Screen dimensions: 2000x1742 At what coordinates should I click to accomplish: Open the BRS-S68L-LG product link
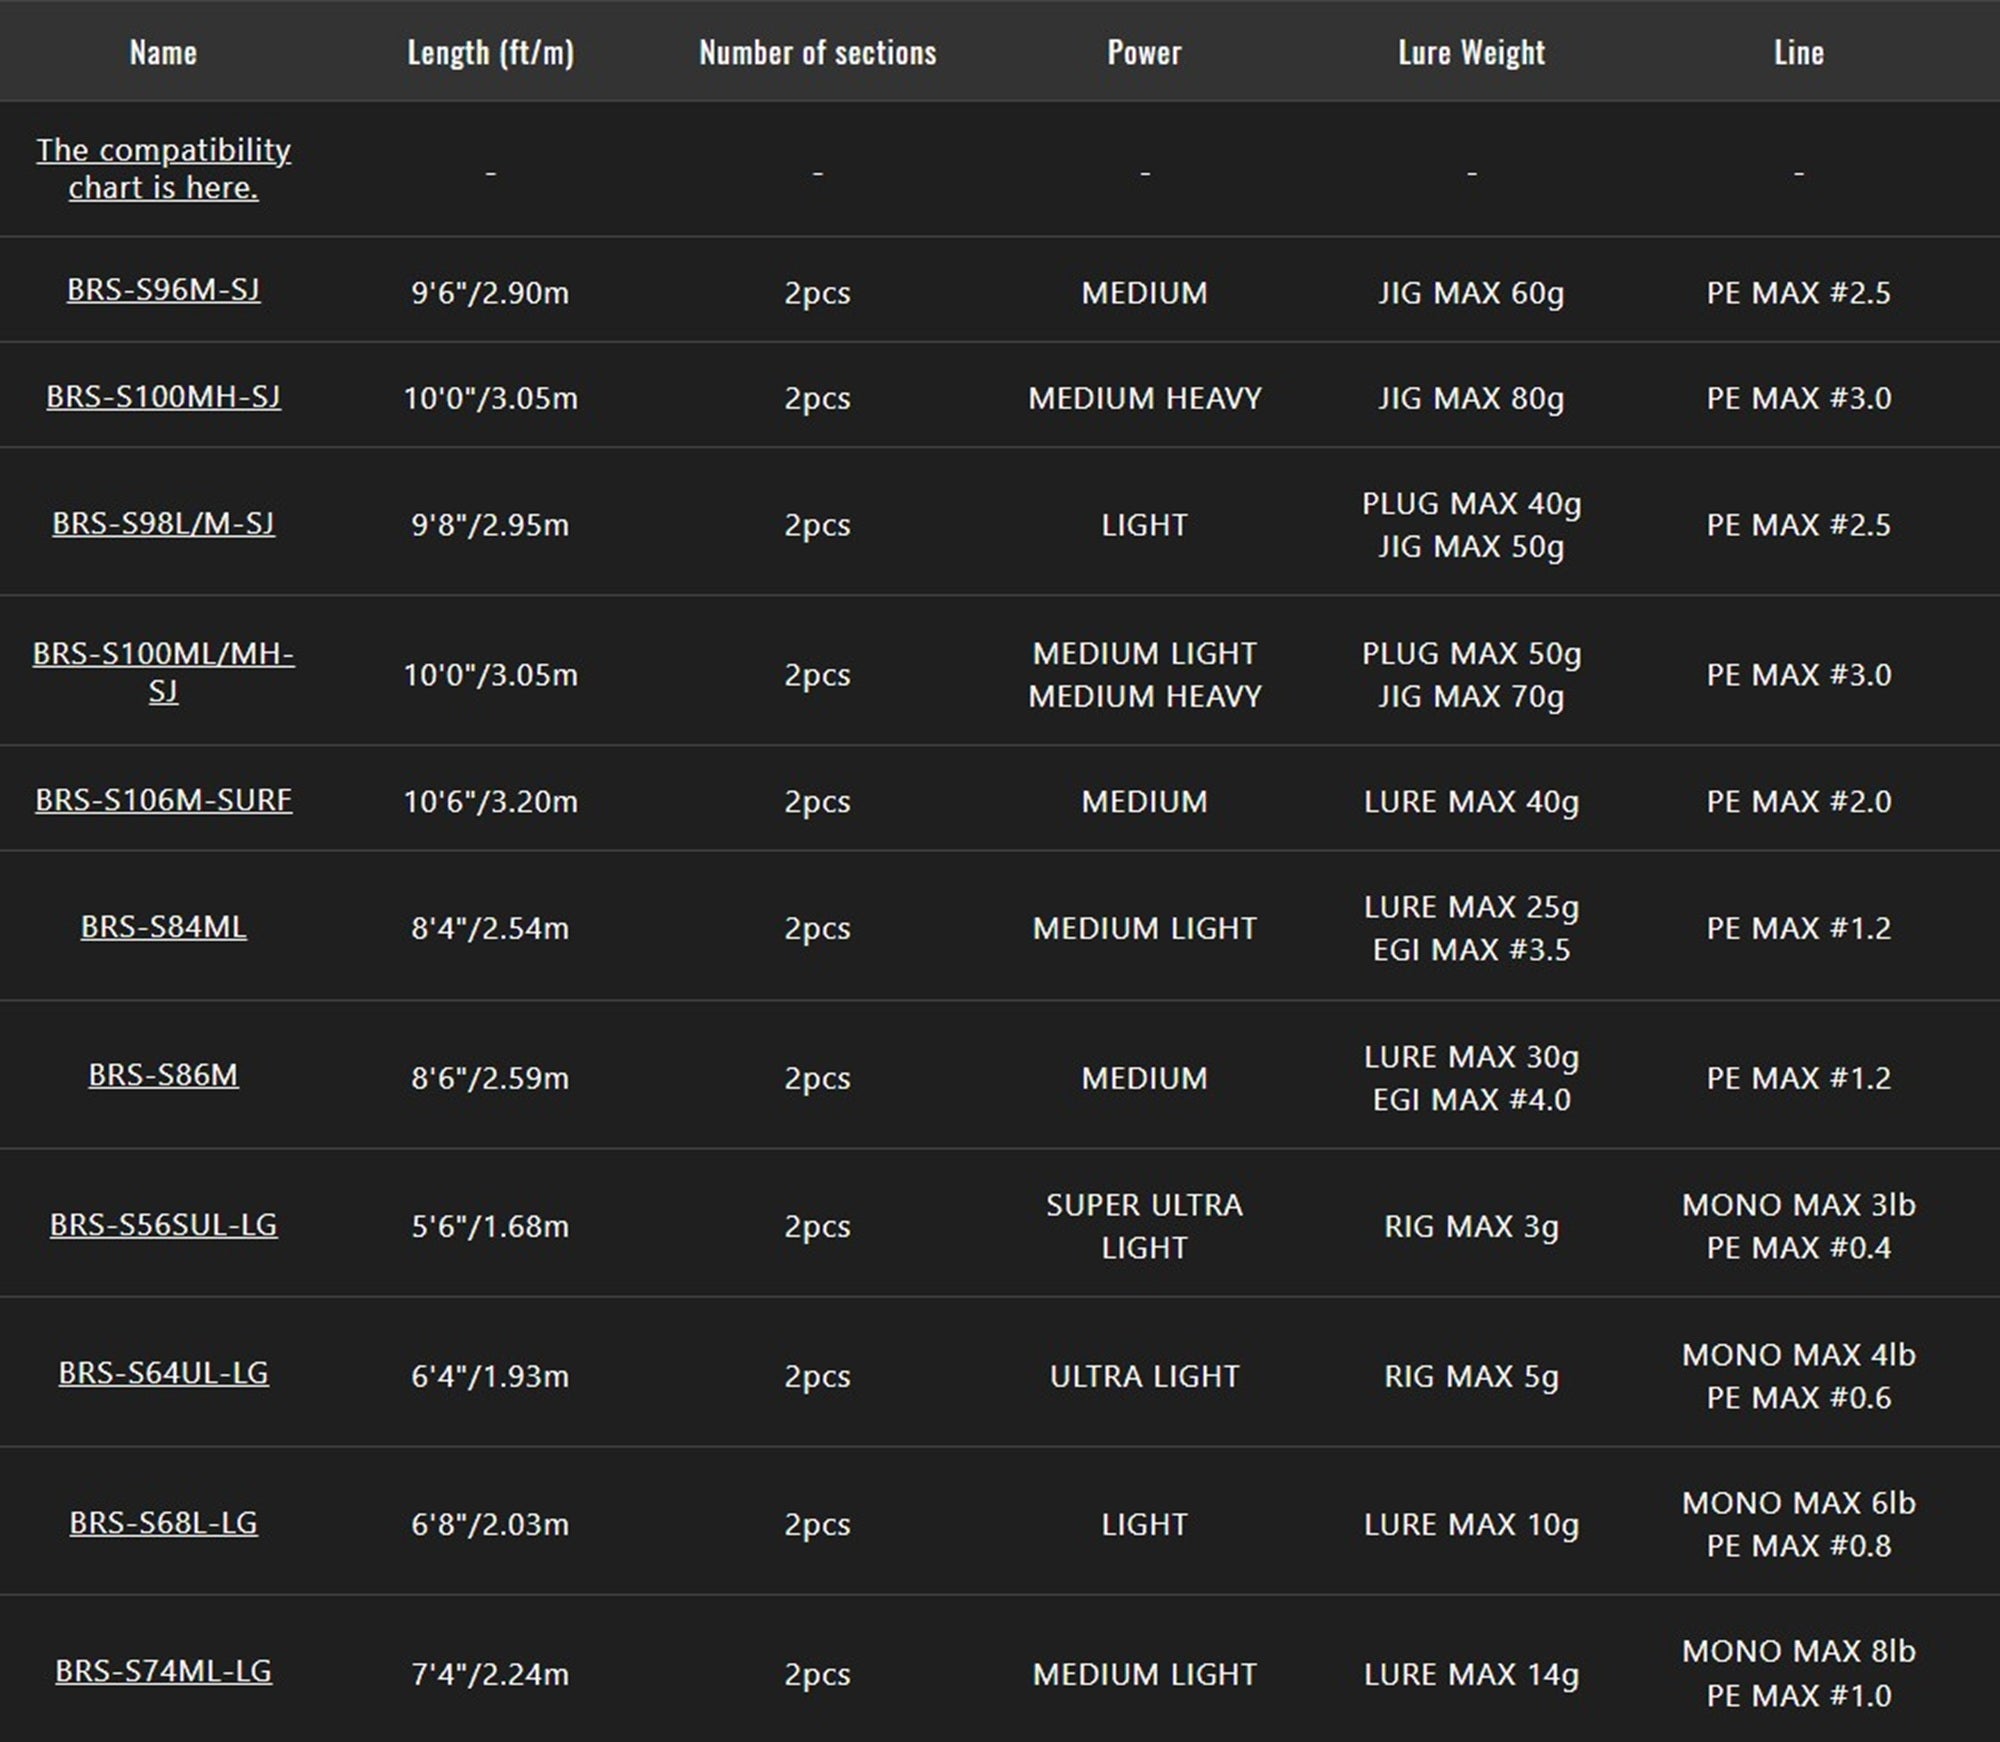point(163,1523)
